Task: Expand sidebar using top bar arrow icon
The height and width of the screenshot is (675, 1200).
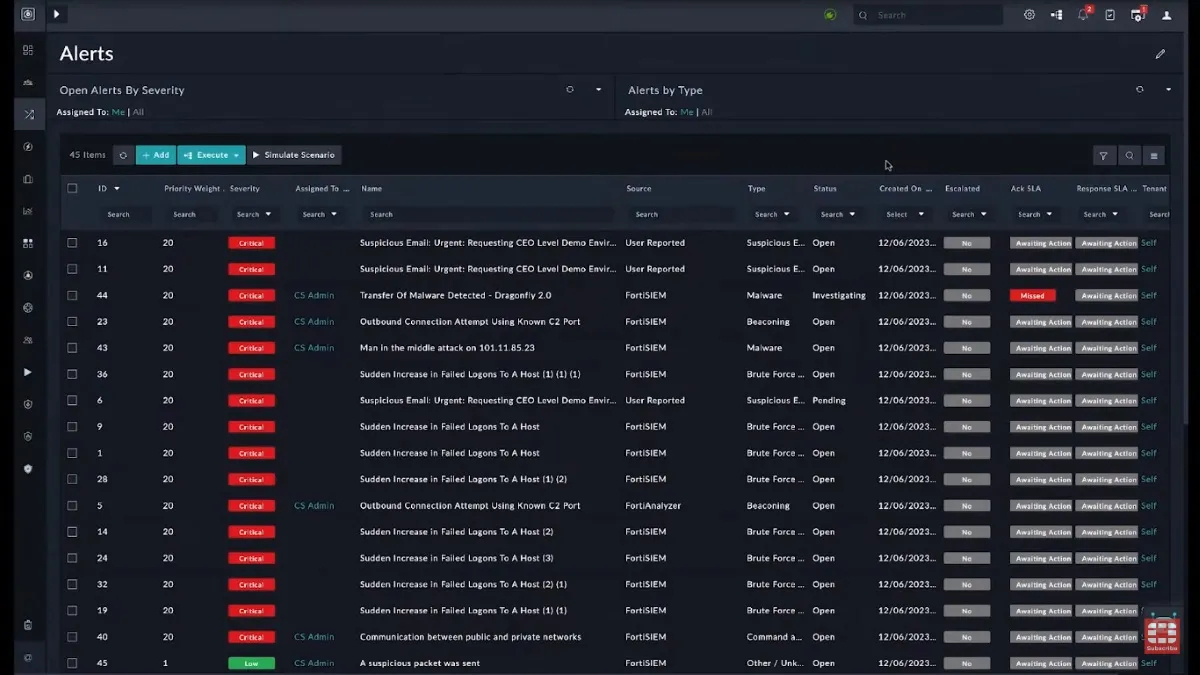Action: click(x=57, y=14)
